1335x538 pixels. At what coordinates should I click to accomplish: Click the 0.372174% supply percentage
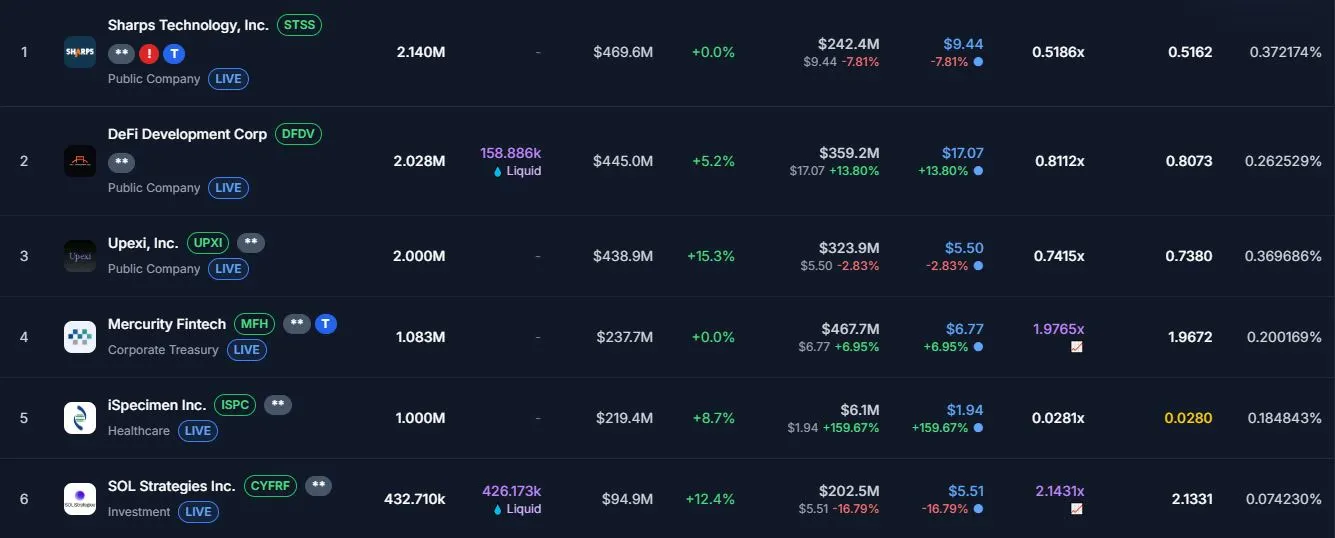(1286, 52)
